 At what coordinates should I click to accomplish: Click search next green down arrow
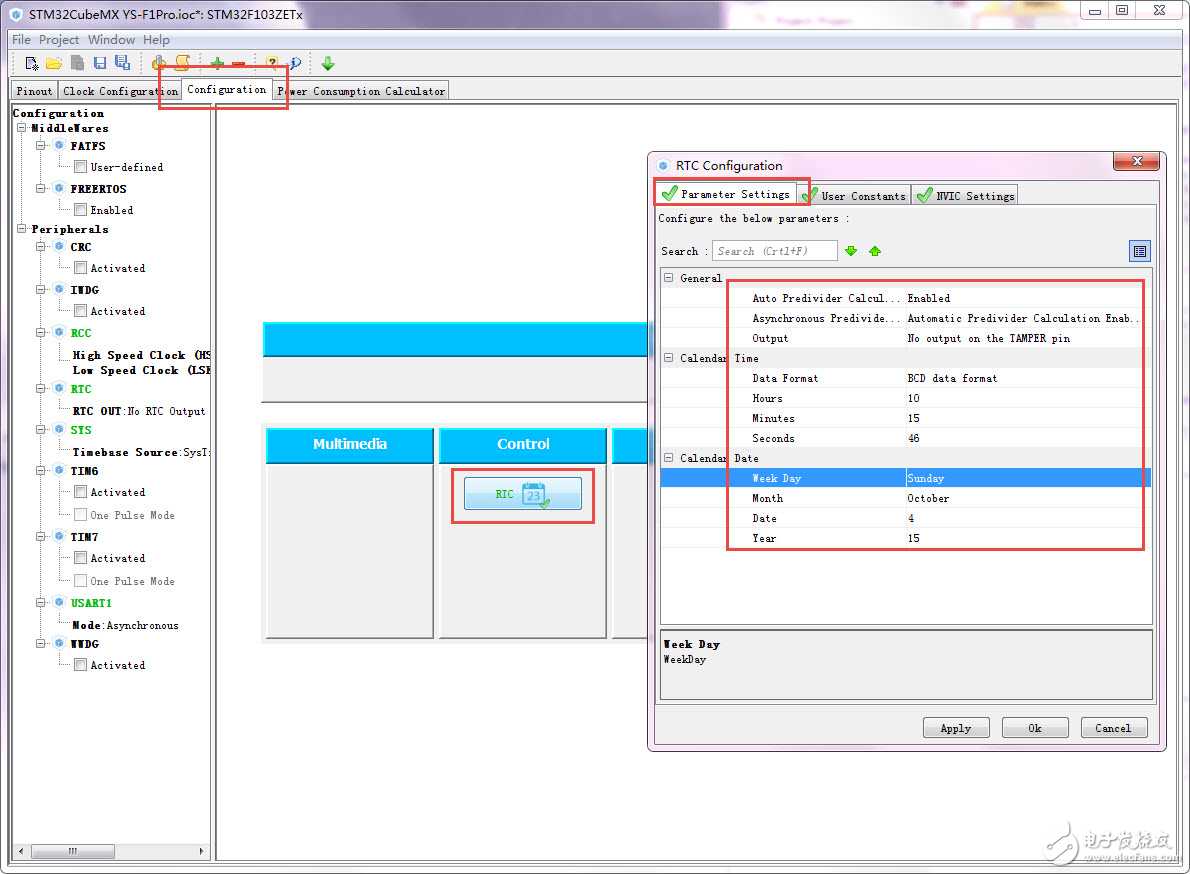[851, 251]
